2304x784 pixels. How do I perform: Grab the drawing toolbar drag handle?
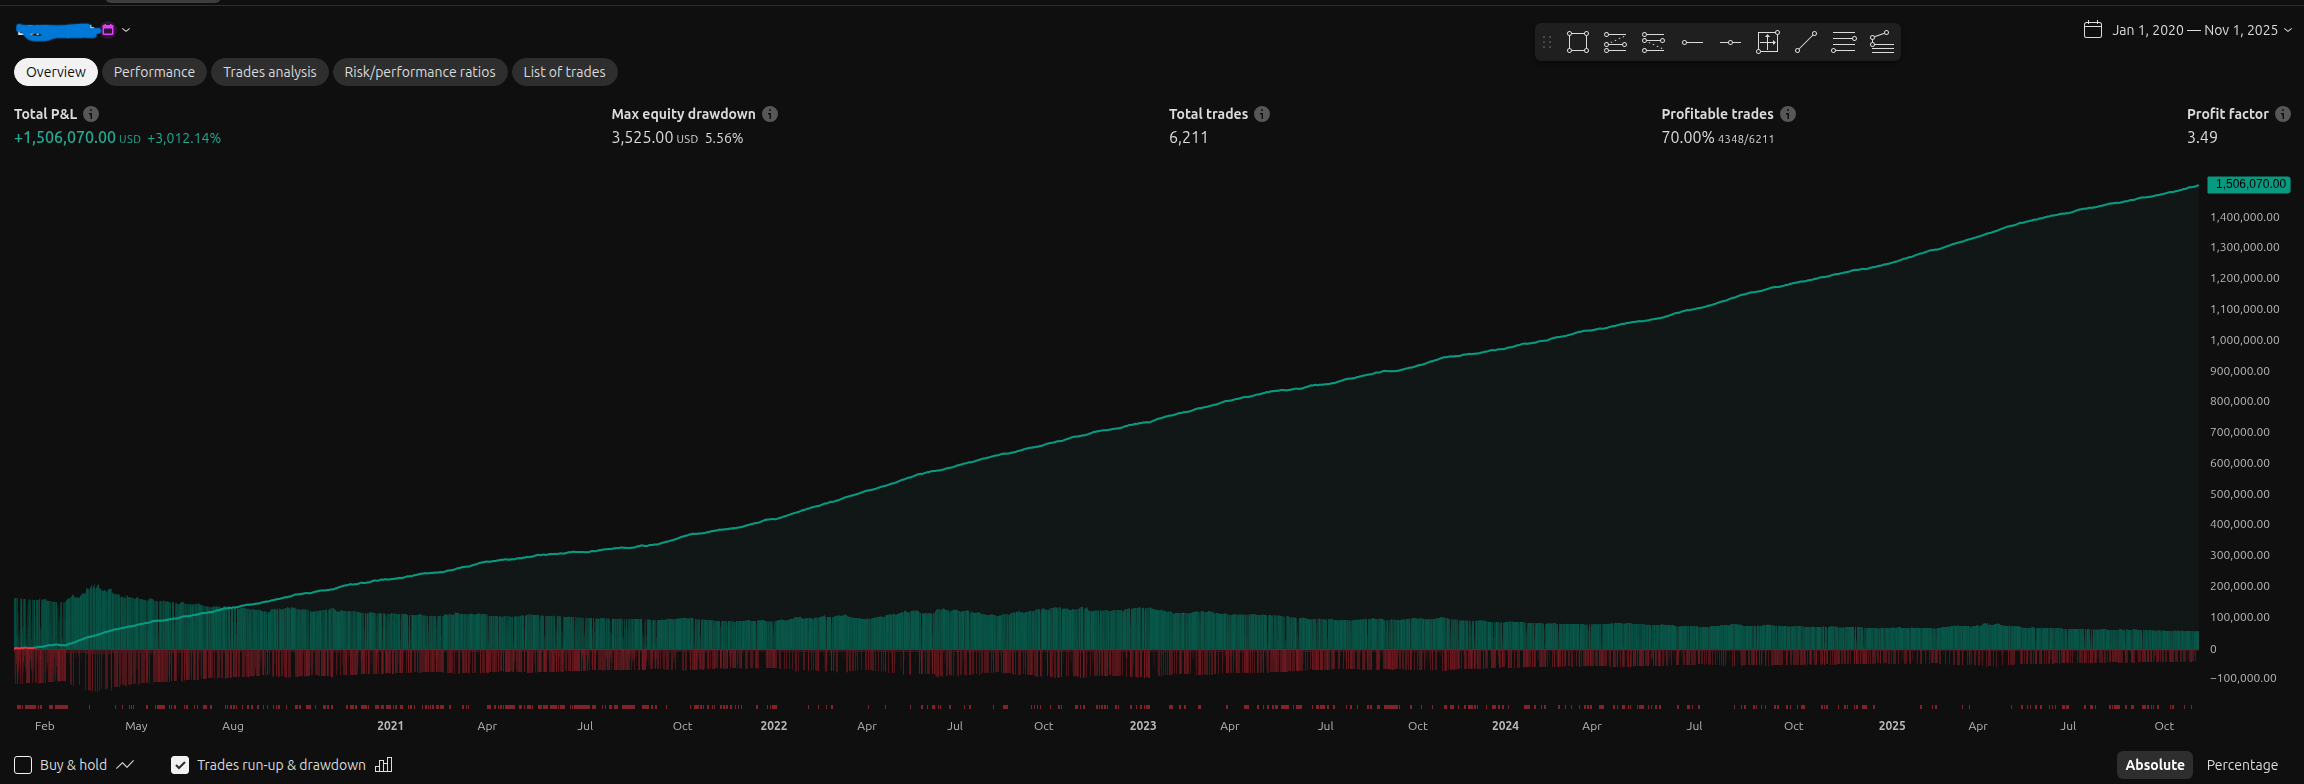click(x=1547, y=42)
